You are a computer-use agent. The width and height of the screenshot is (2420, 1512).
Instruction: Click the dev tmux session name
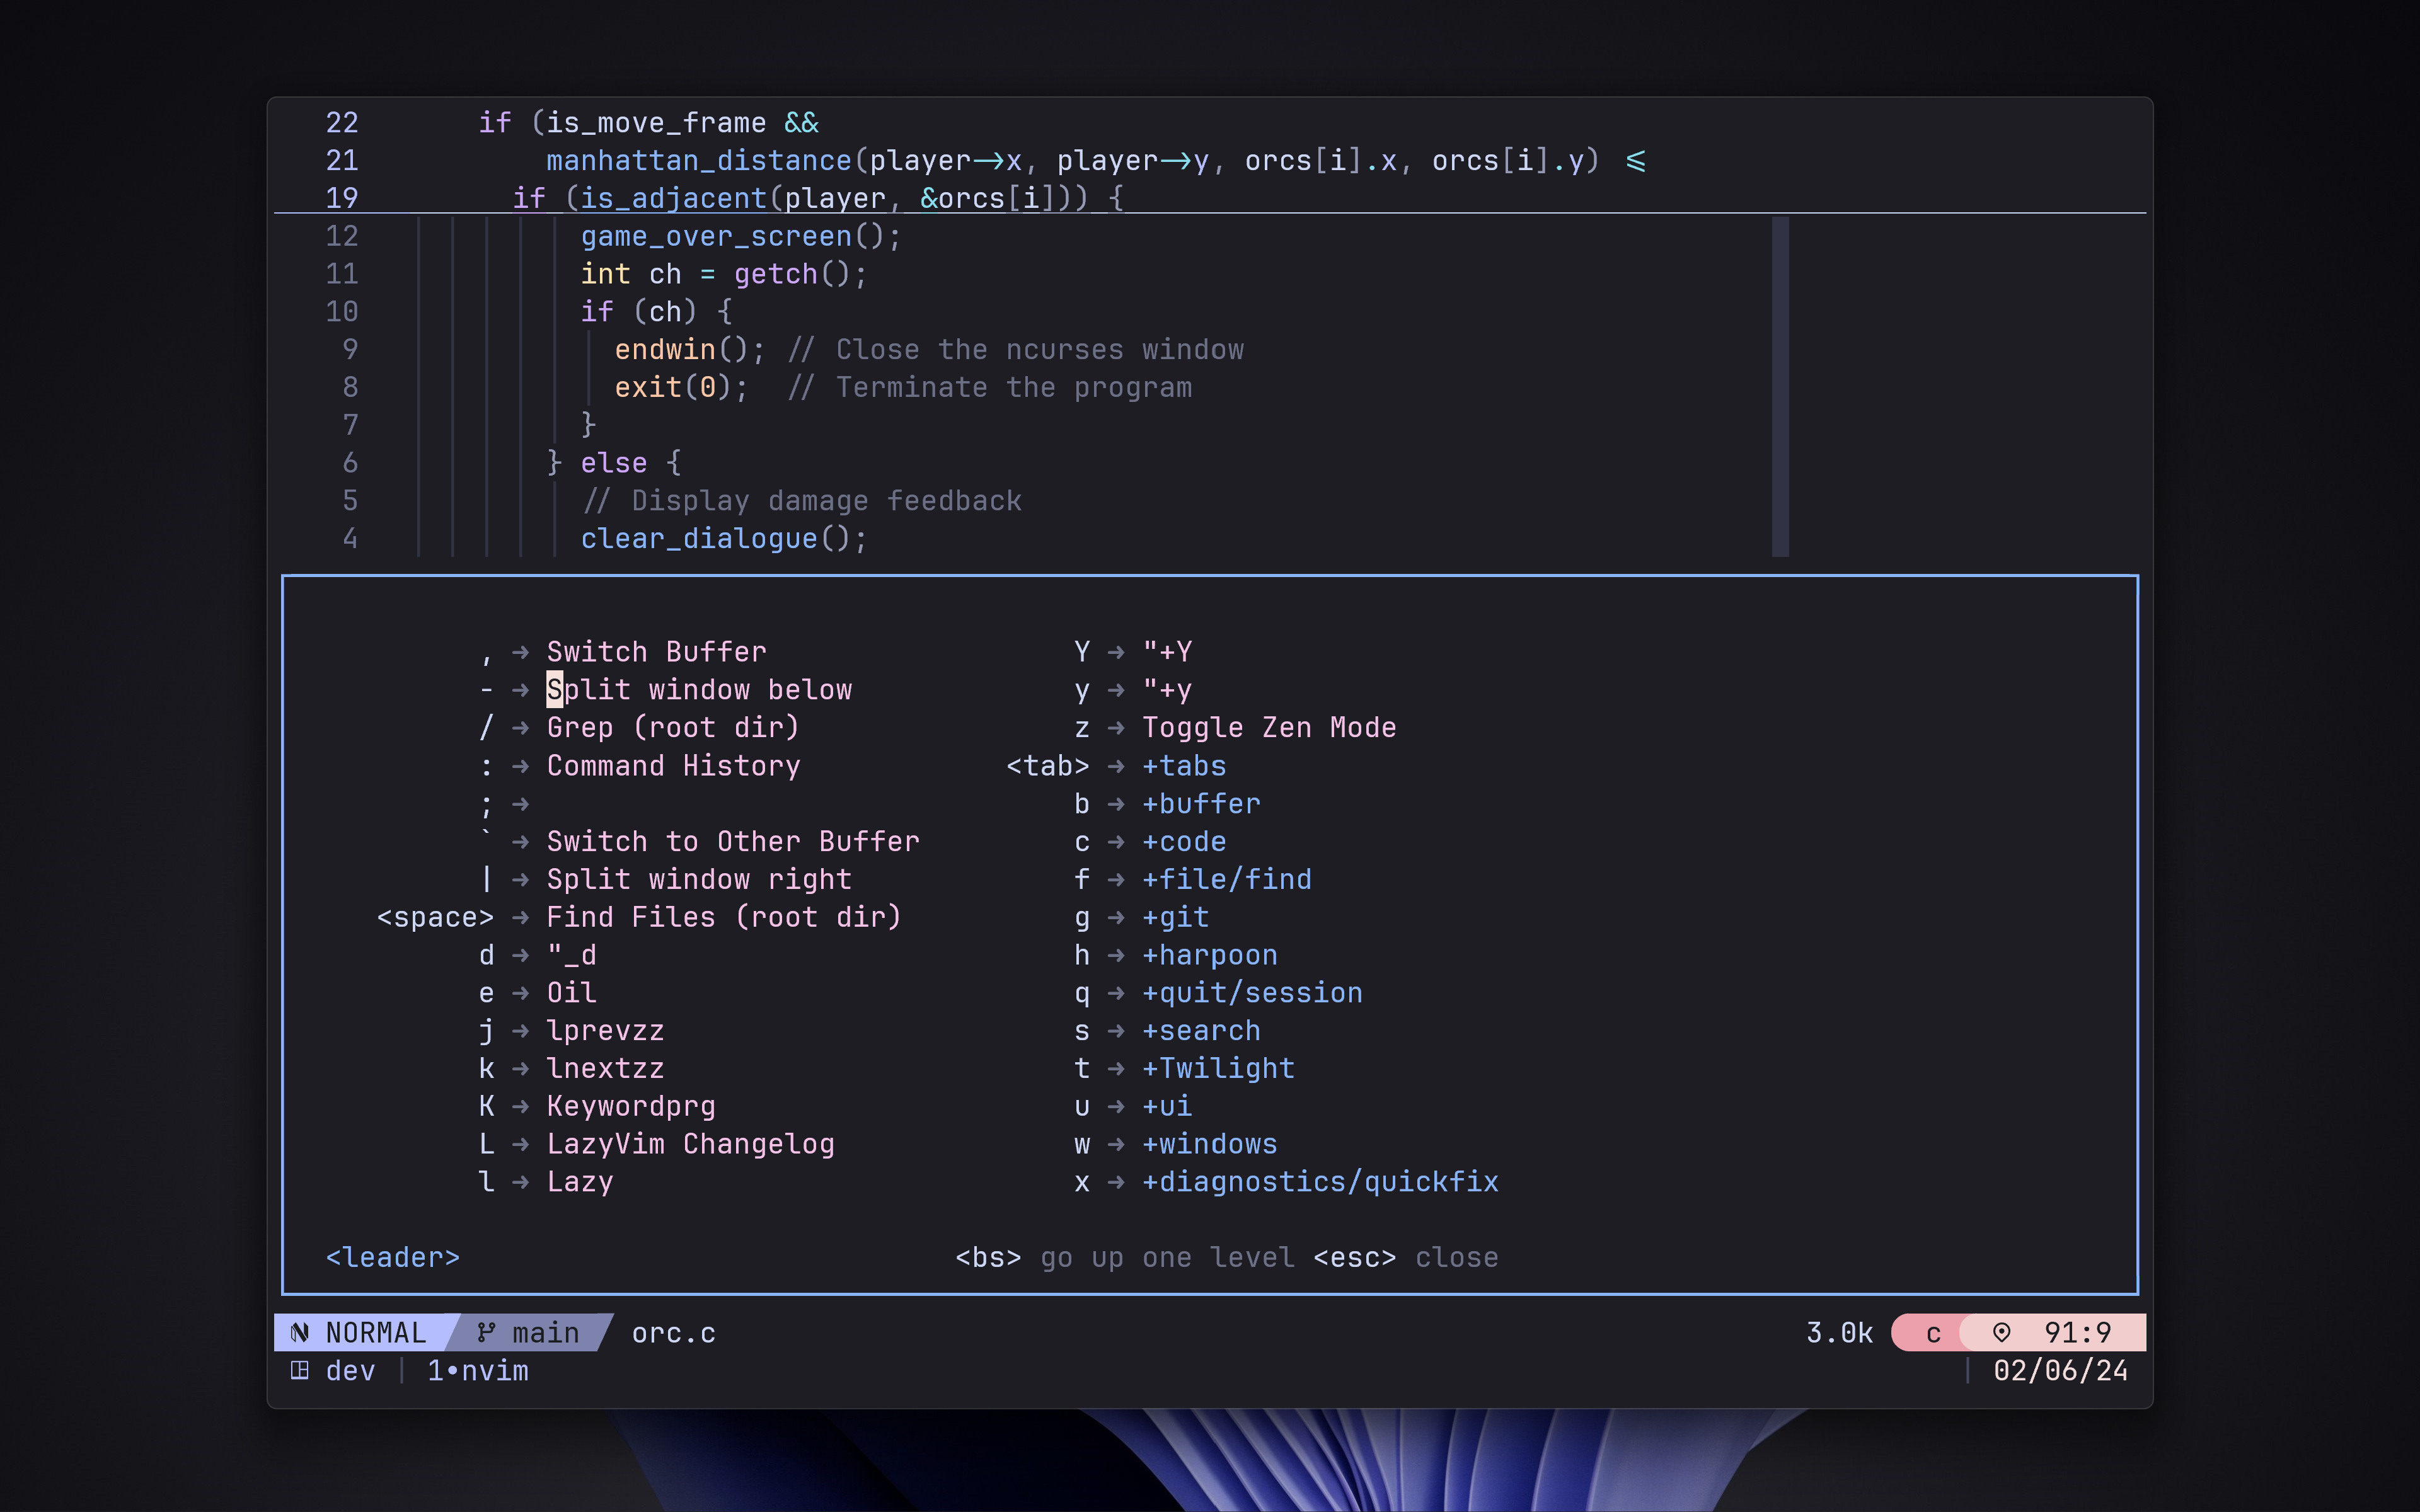(x=350, y=1371)
